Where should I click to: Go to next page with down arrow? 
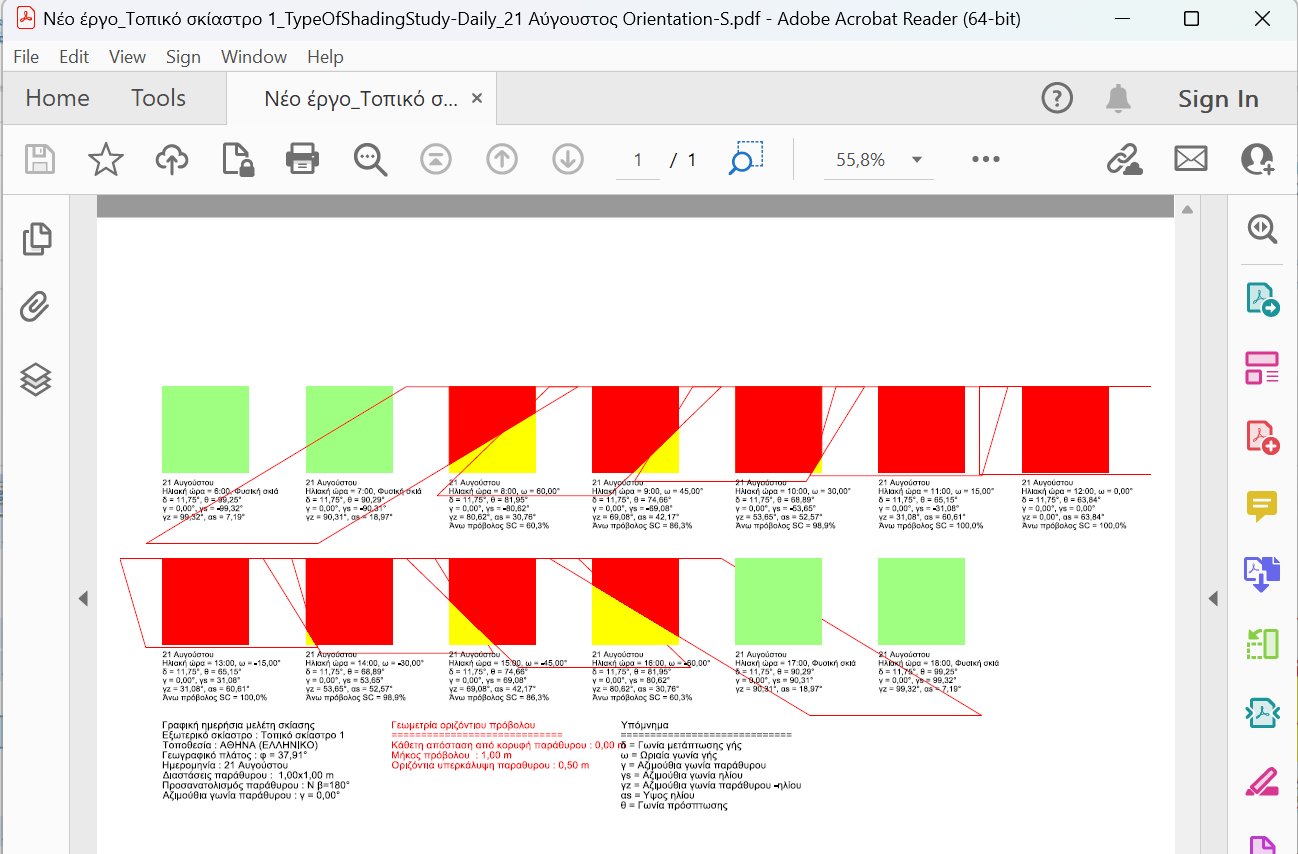(567, 158)
